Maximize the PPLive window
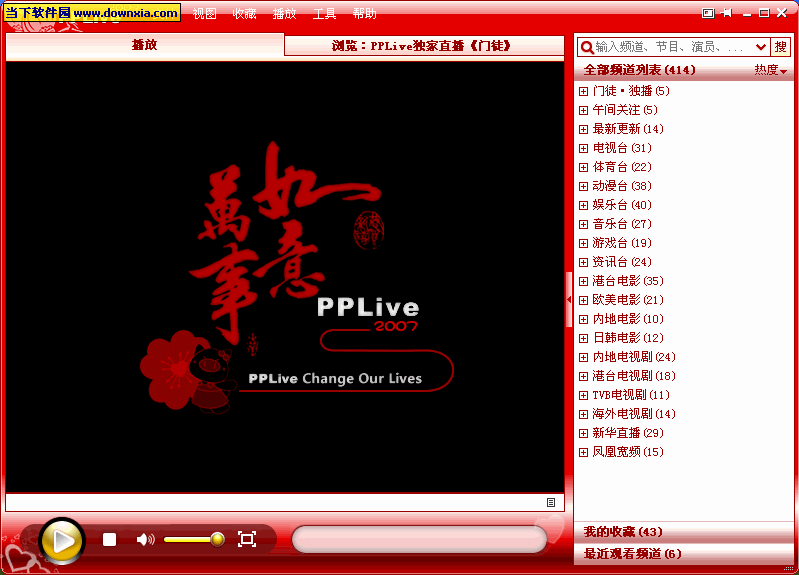 (x=764, y=13)
